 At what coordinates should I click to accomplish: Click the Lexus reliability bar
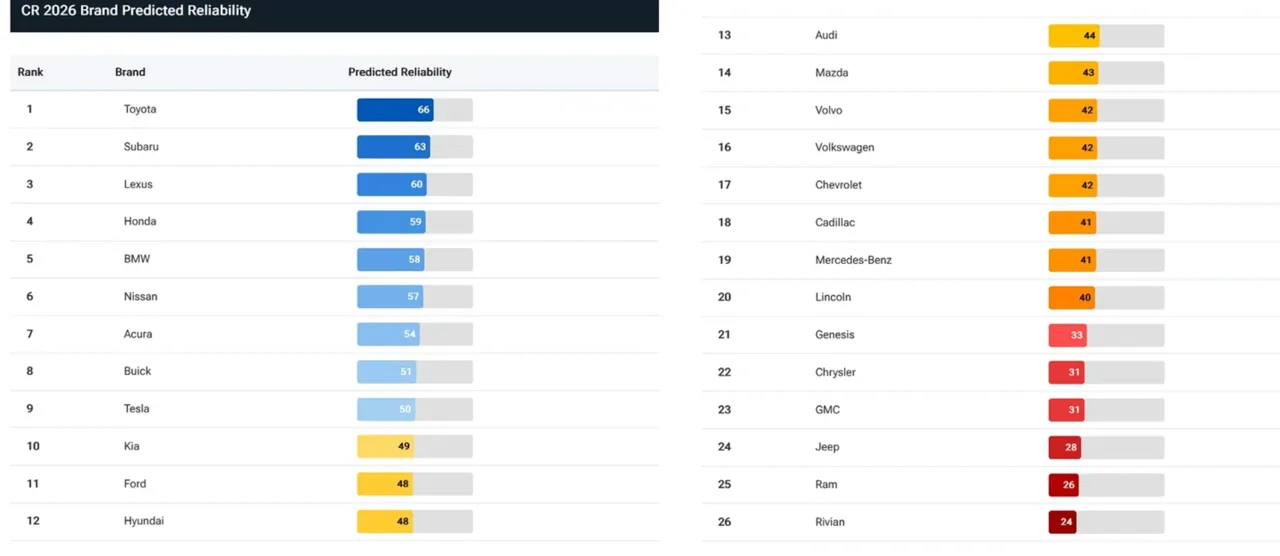(415, 185)
